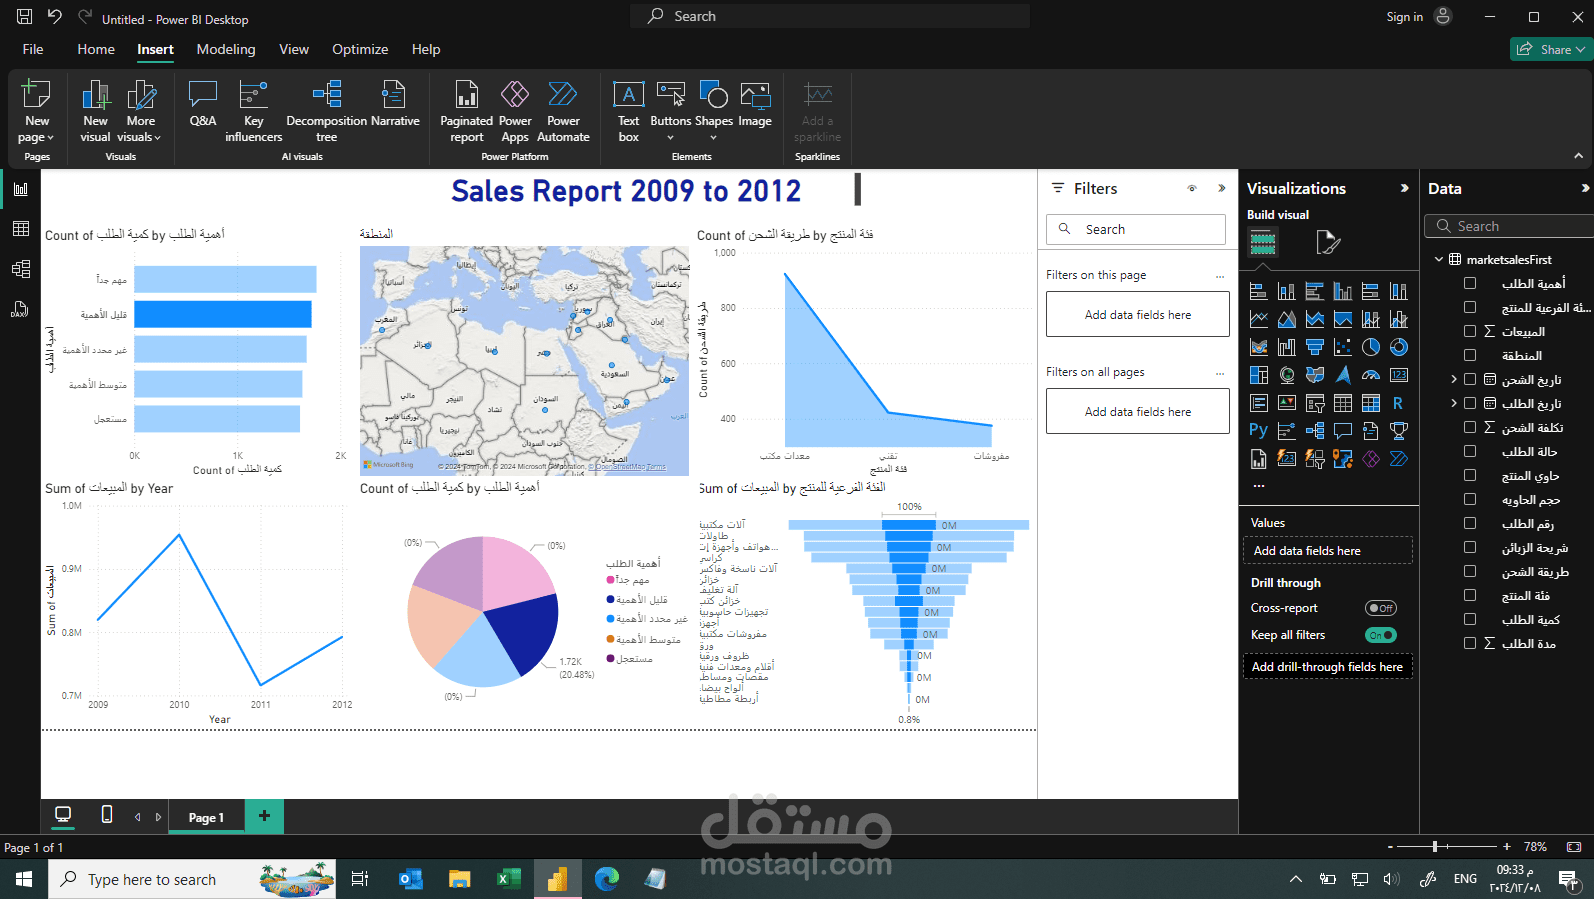This screenshot has height=899, width=1594.
Task: Select the Python visual icon
Action: pyautogui.click(x=1259, y=431)
